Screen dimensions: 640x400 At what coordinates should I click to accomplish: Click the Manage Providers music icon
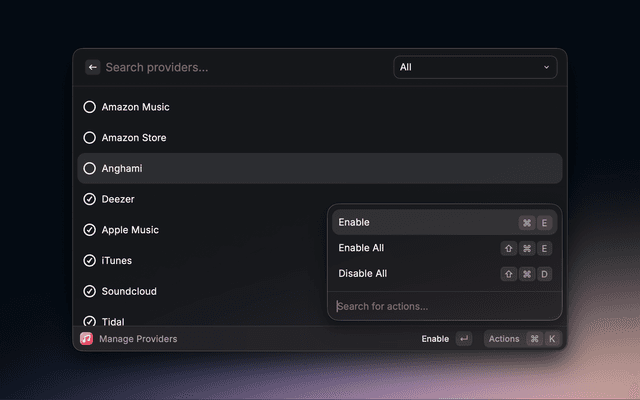[87, 339]
